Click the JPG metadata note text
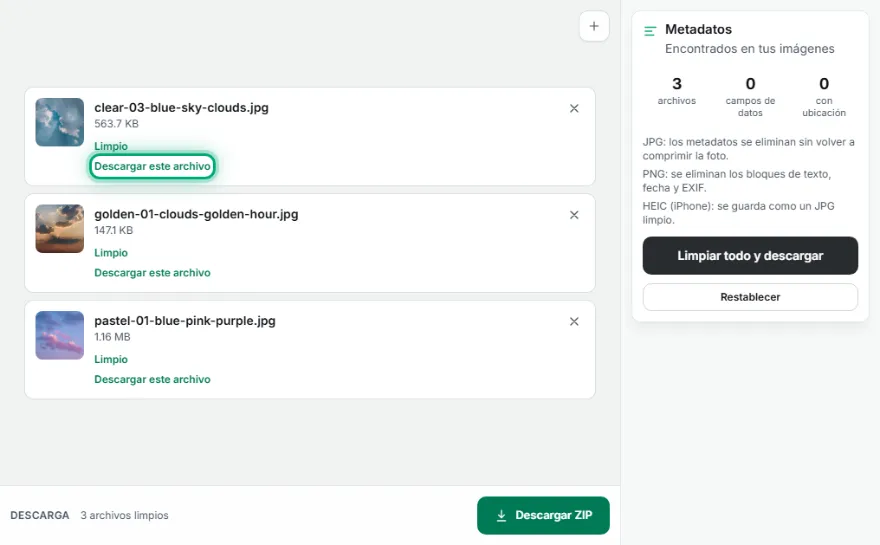 click(x=749, y=149)
